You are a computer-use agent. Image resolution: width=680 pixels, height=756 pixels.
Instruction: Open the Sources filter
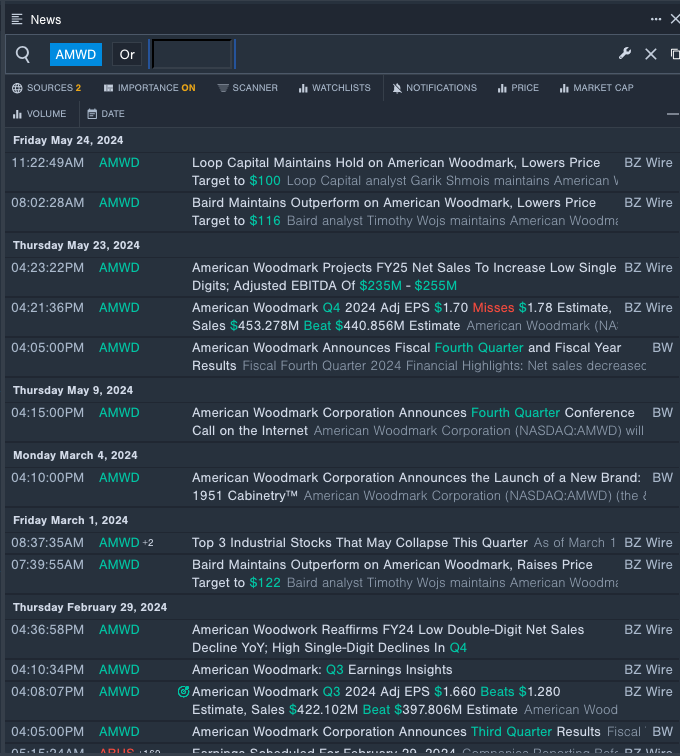(x=47, y=88)
